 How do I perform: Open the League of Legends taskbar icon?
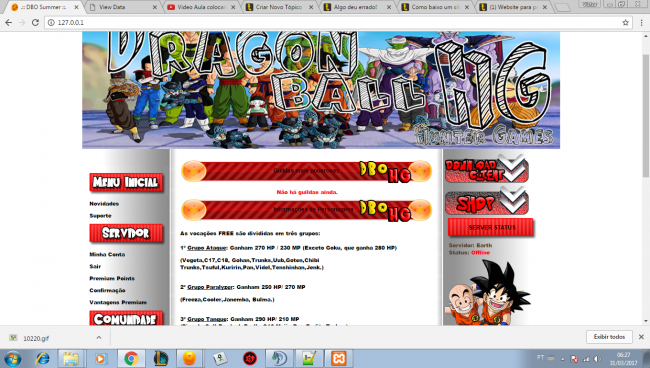coord(161,358)
